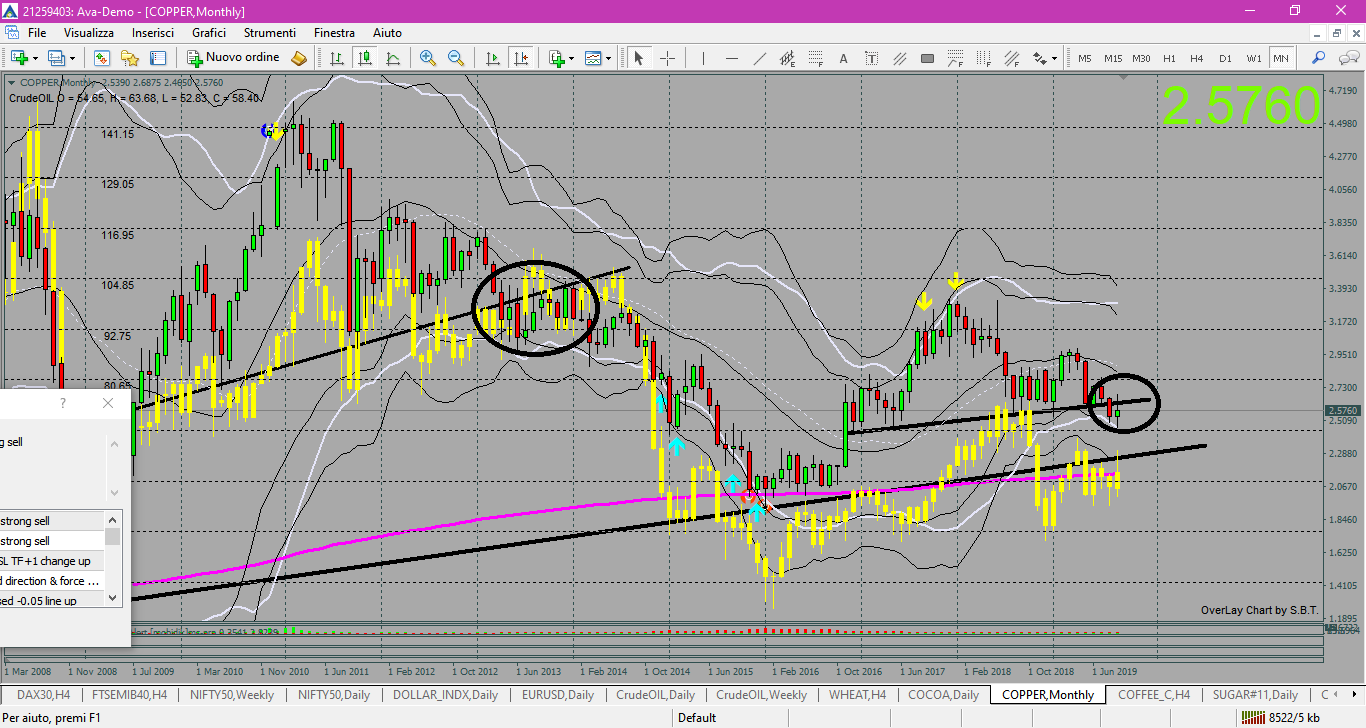Image resolution: width=1366 pixels, height=728 pixels.
Task: Select the trendline drawing tool
Action: tap(759, 58)
